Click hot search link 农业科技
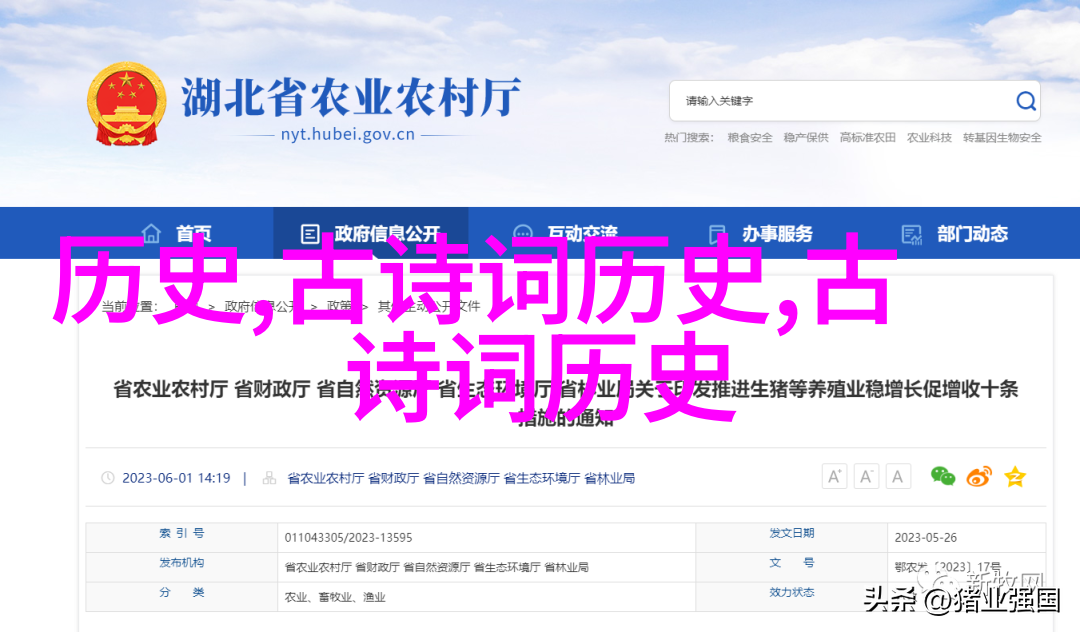The height and width of the screenshot is (632, 1080). 929,138
